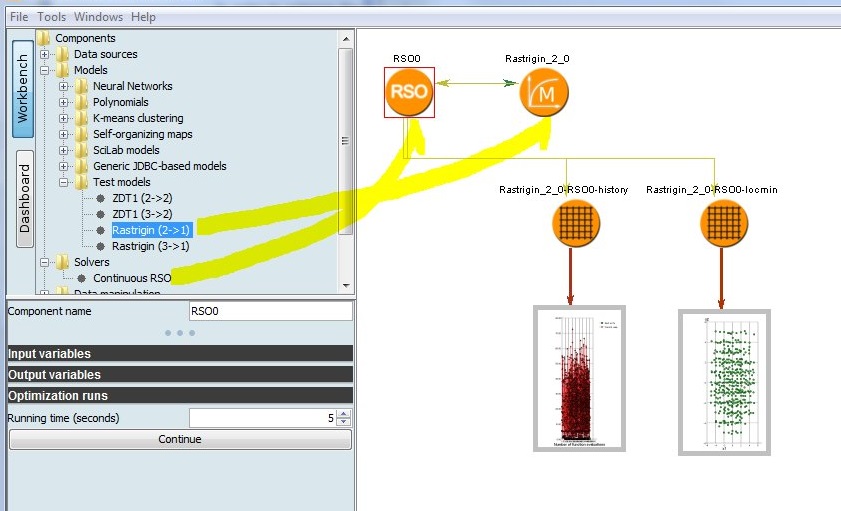
Task: Open the red history scatter plot thumbnail
Action: [579, 377]
